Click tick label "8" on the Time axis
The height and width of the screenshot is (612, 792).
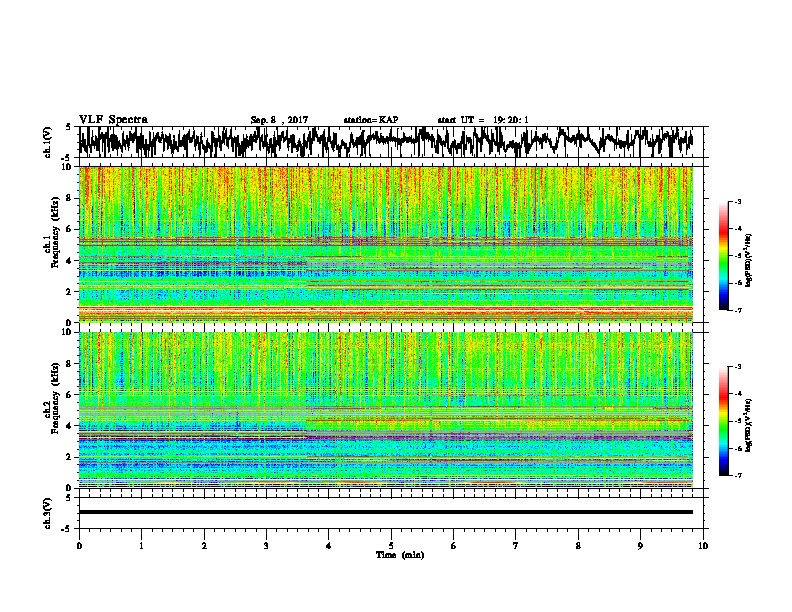578,546
